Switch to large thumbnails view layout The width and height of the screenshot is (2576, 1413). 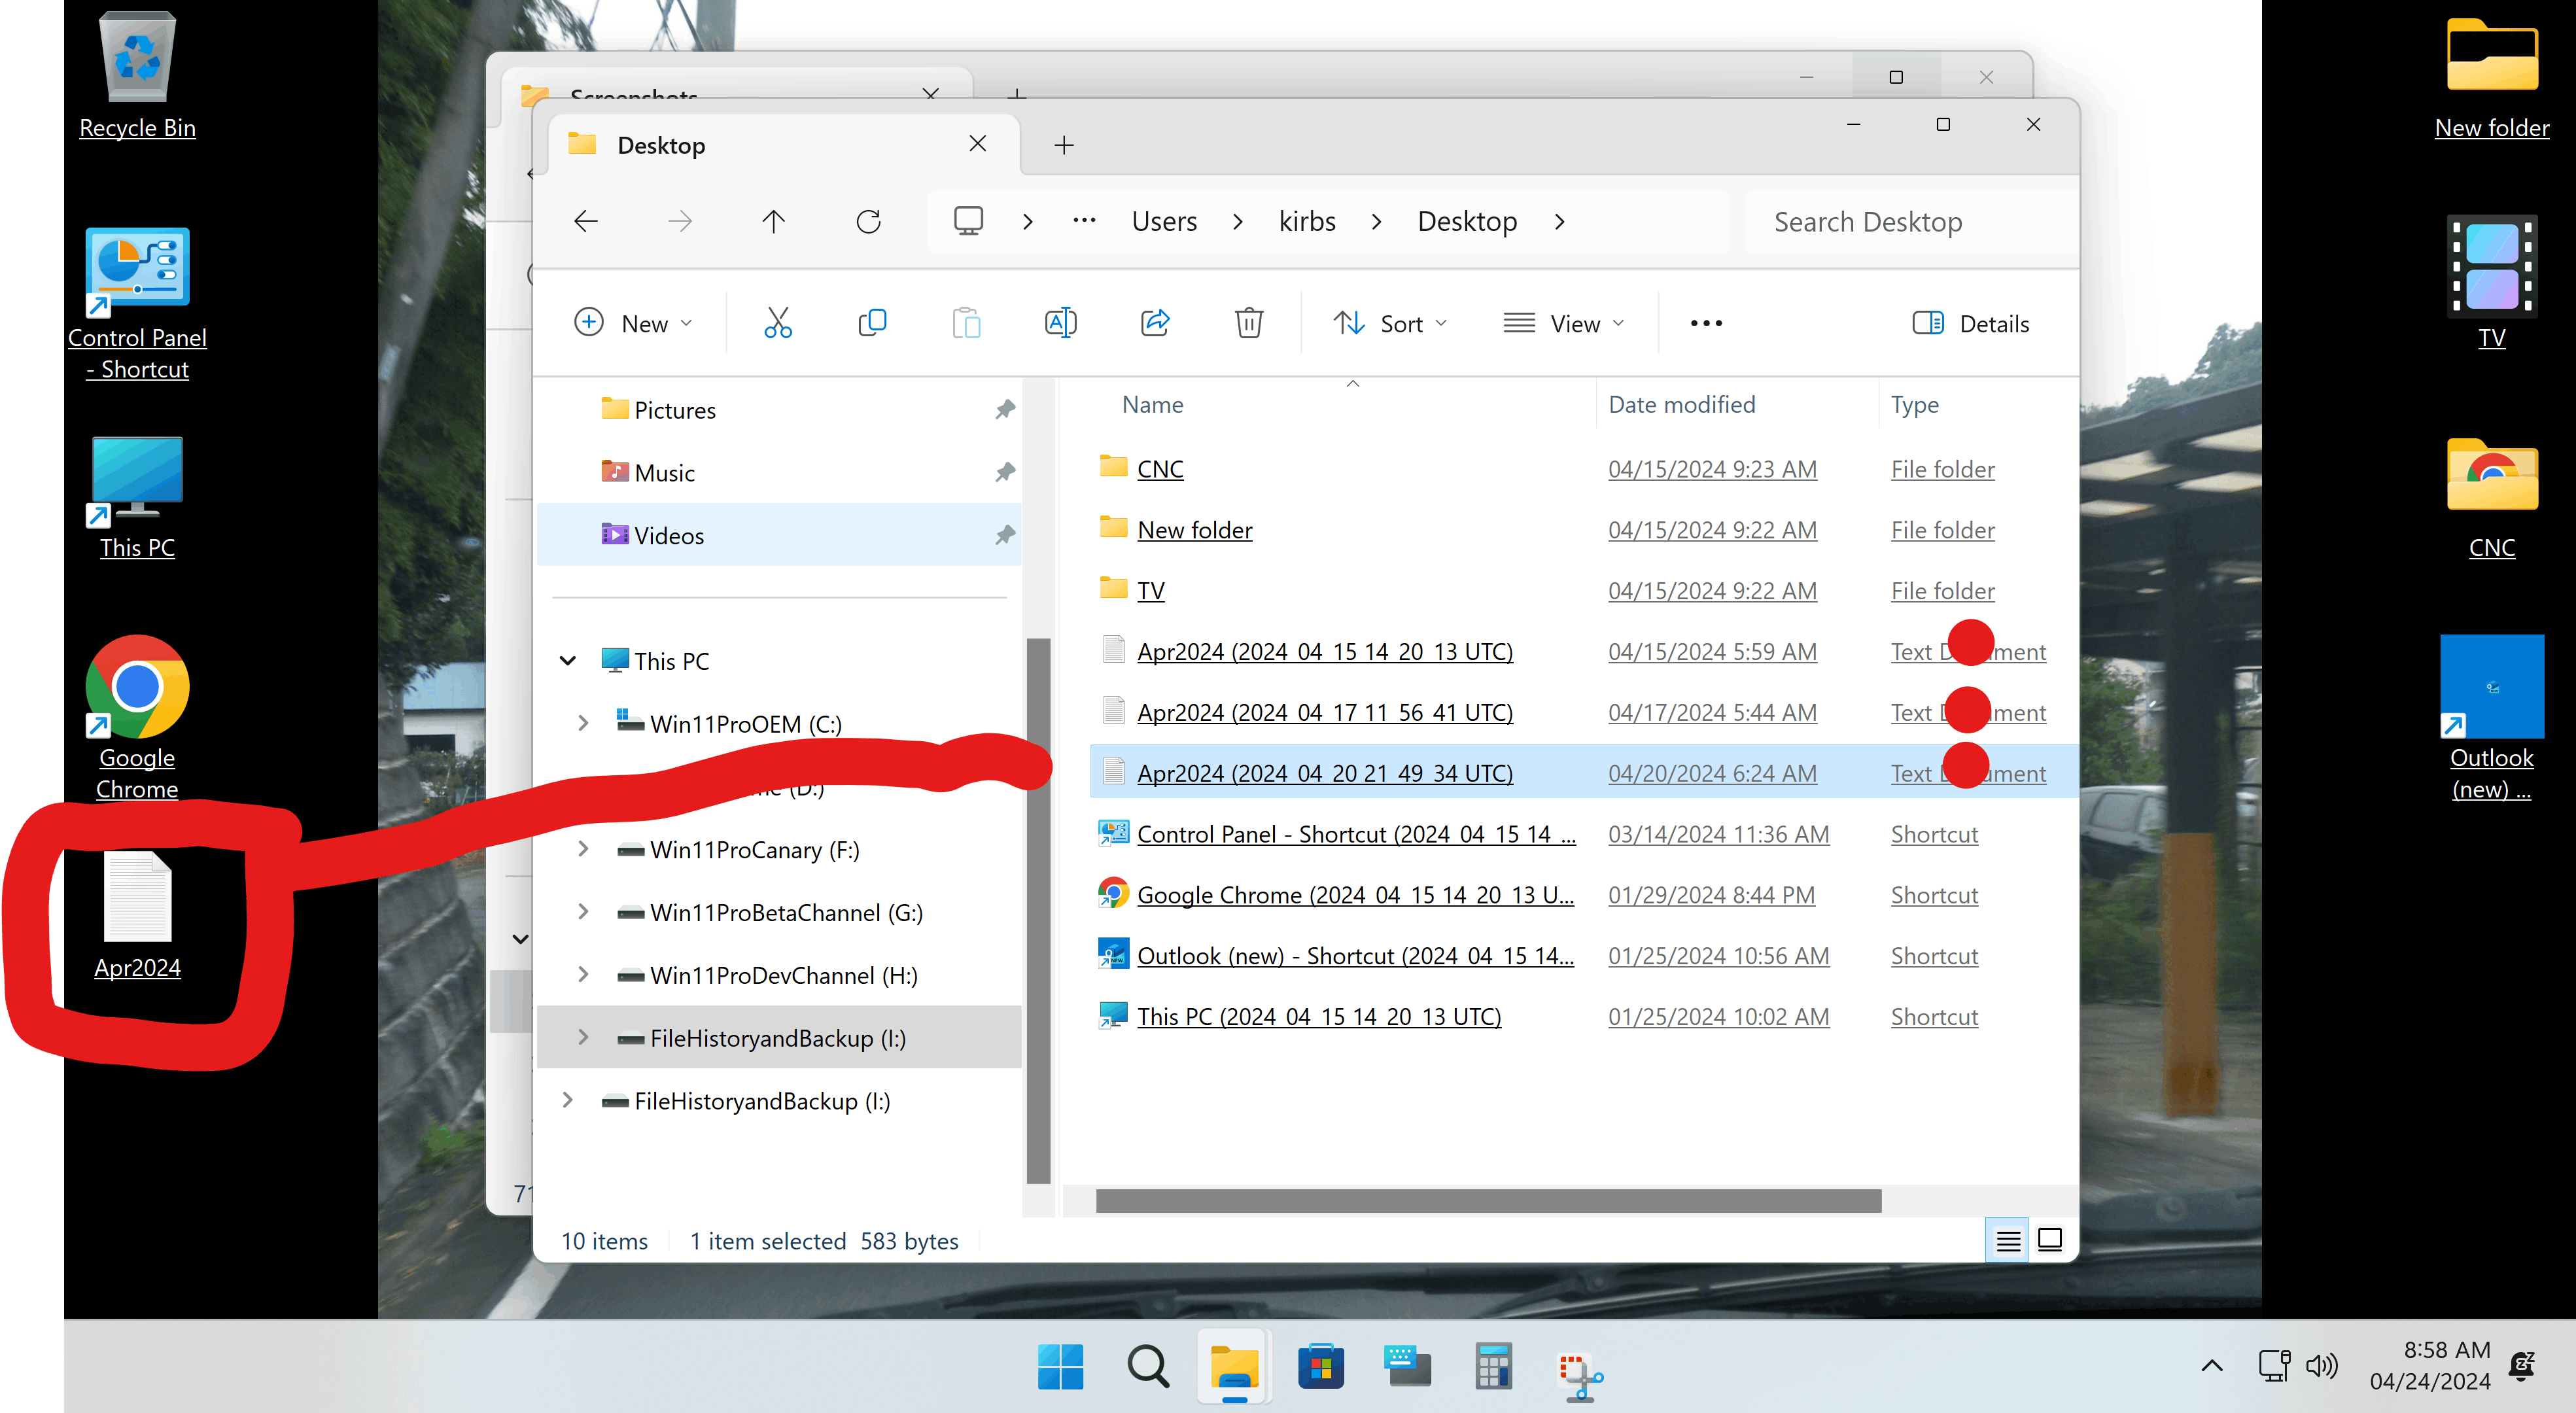coord(2050,1241)
